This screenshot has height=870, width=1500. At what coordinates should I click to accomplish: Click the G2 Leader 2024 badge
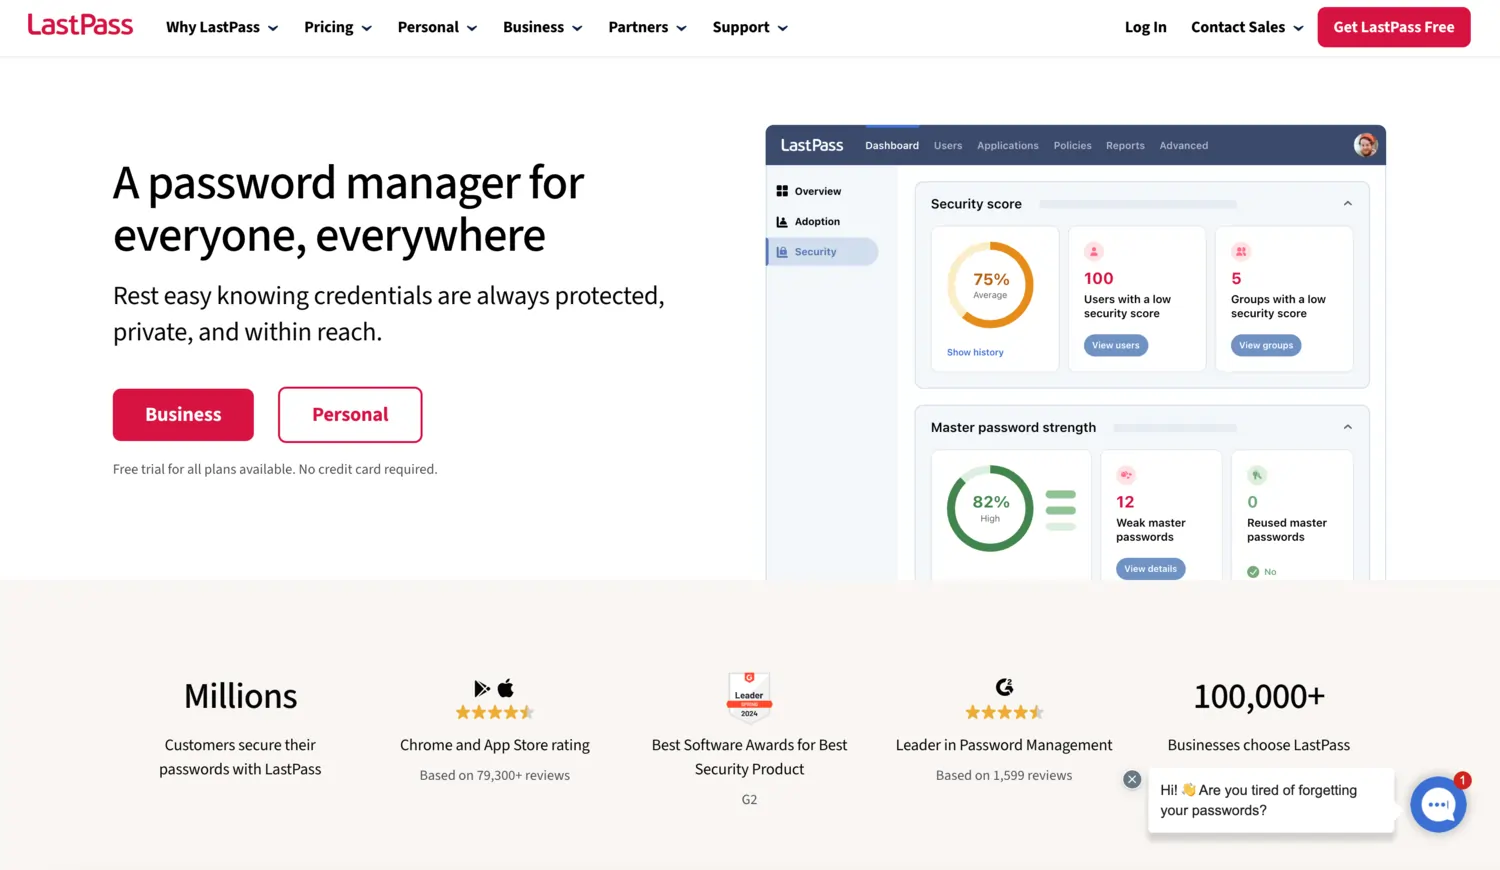[749, 696]
